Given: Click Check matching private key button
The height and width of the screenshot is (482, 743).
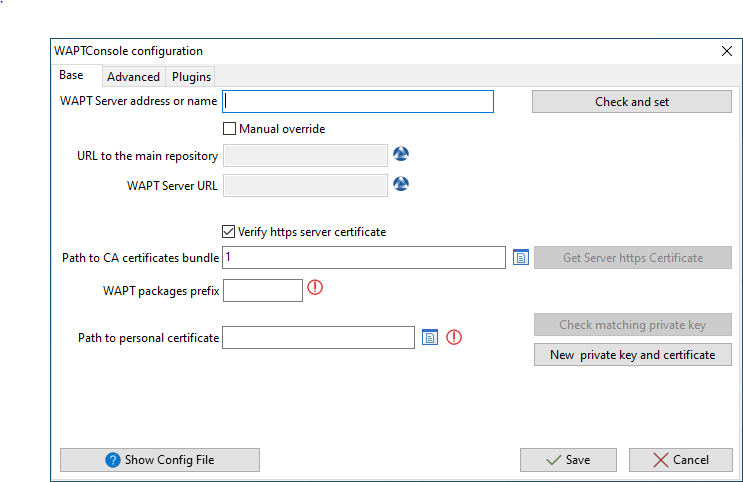Looking at the screenshot, I should [x=633, y=325].
